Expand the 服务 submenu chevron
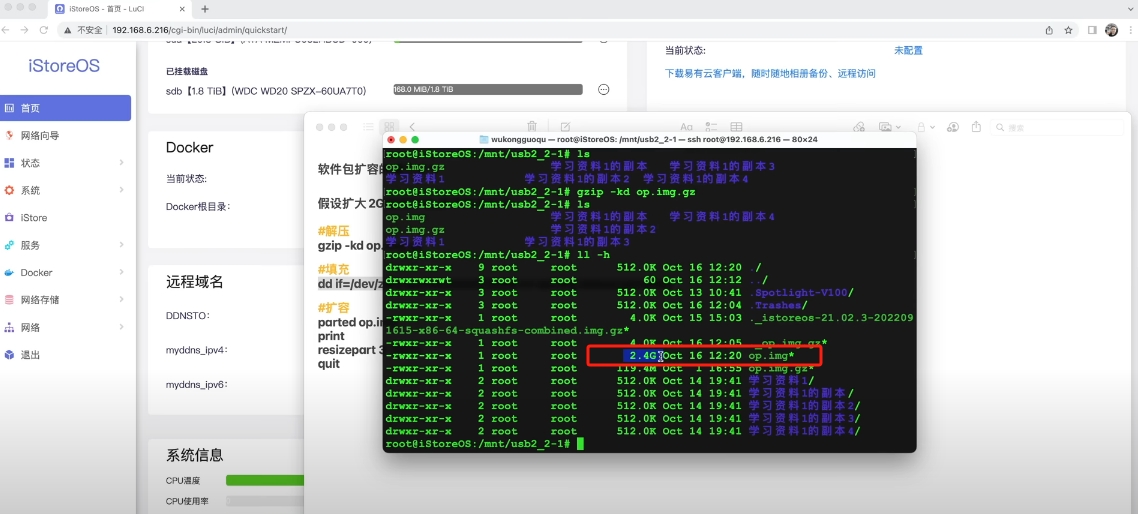1138x514 pixels. (x=121, y=245)
